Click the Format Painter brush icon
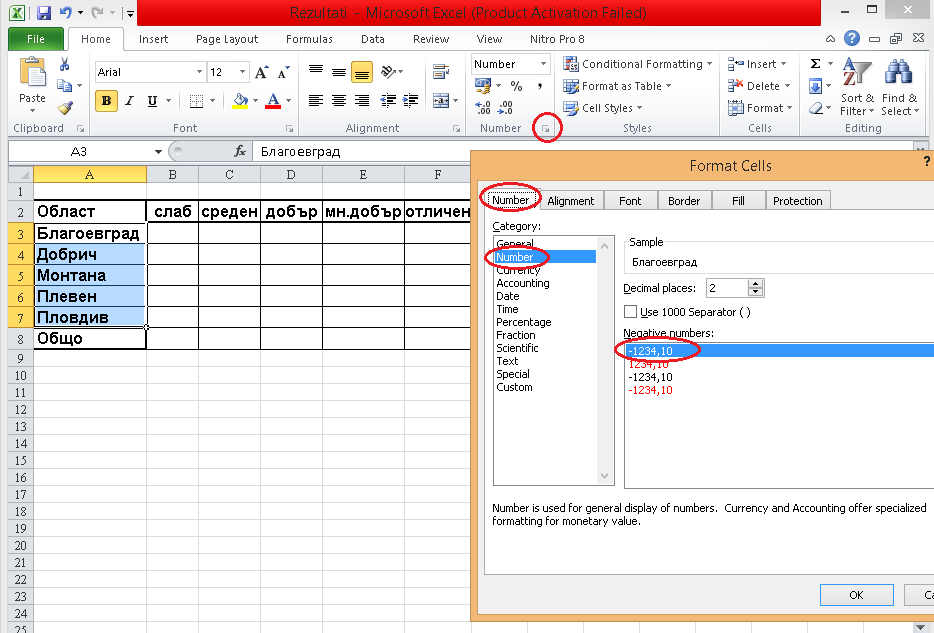 [x=65, y=108]
